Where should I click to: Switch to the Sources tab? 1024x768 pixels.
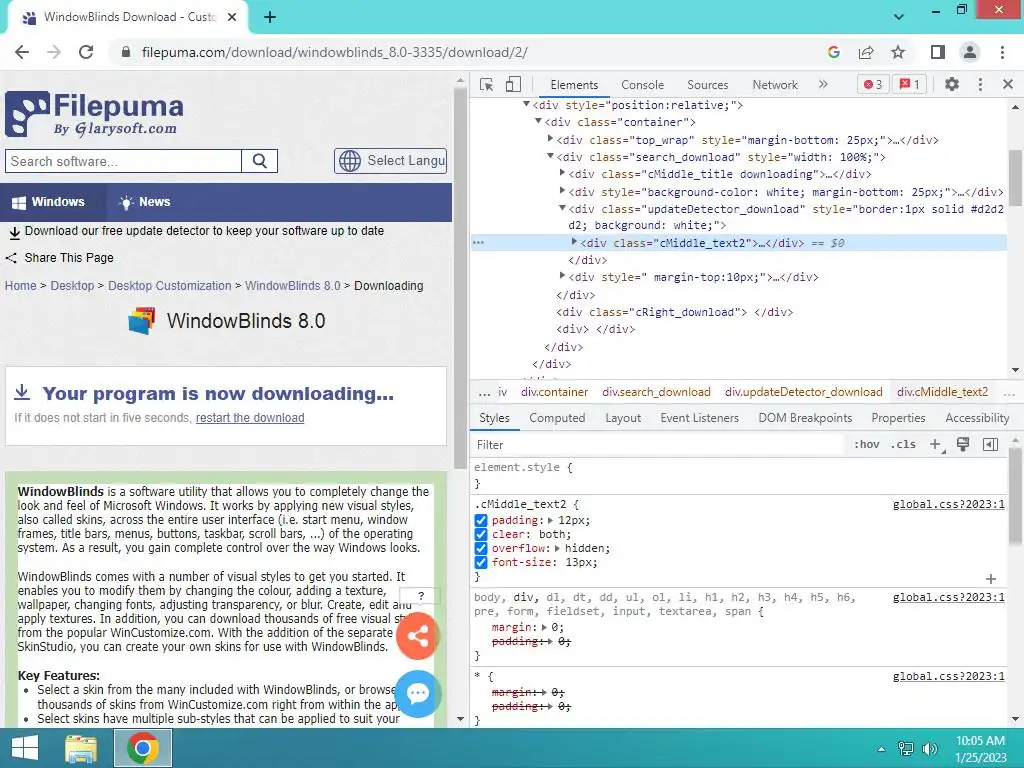(x=707, y=85)
